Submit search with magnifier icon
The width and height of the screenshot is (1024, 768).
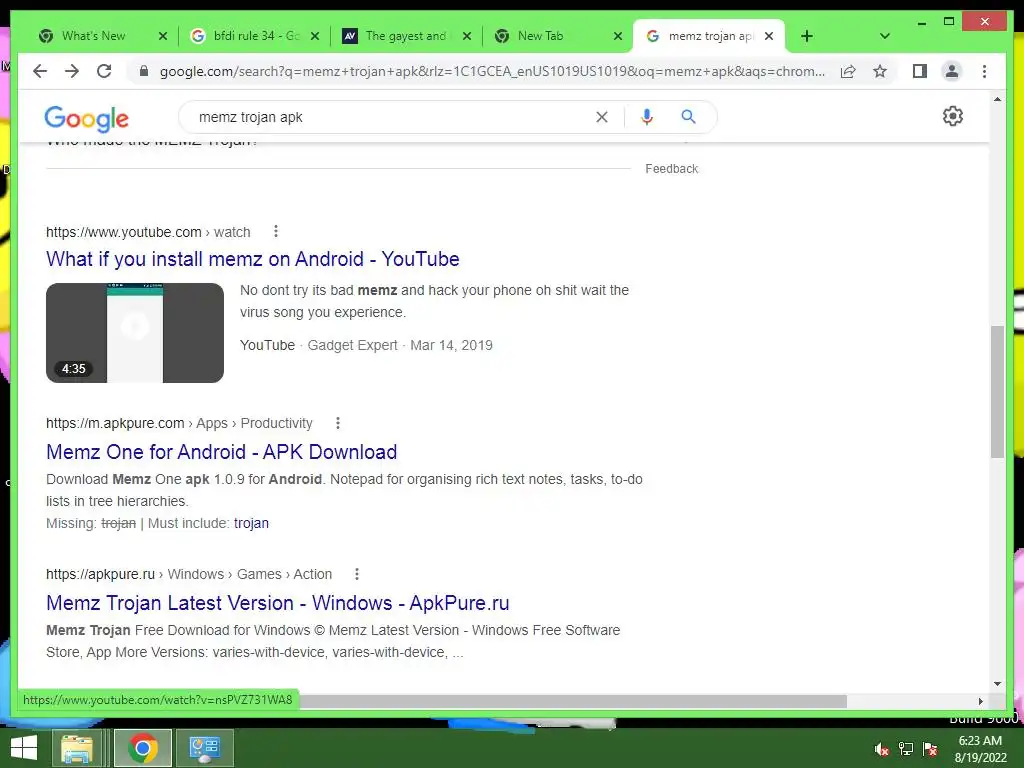(x=688, y=117)
